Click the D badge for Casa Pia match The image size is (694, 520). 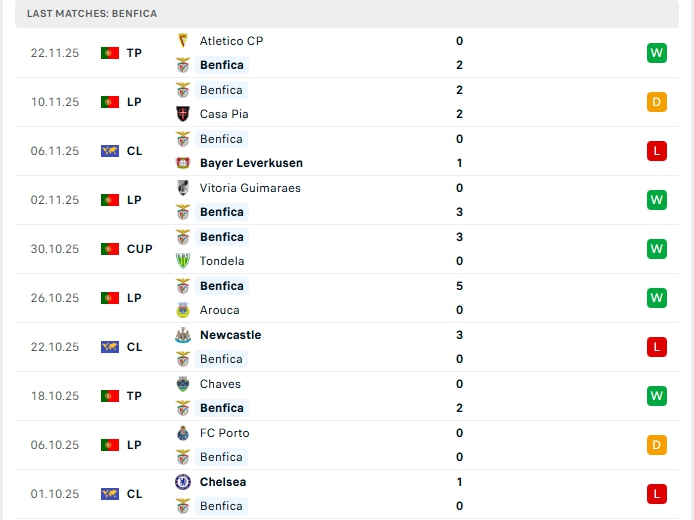(656, 102)
